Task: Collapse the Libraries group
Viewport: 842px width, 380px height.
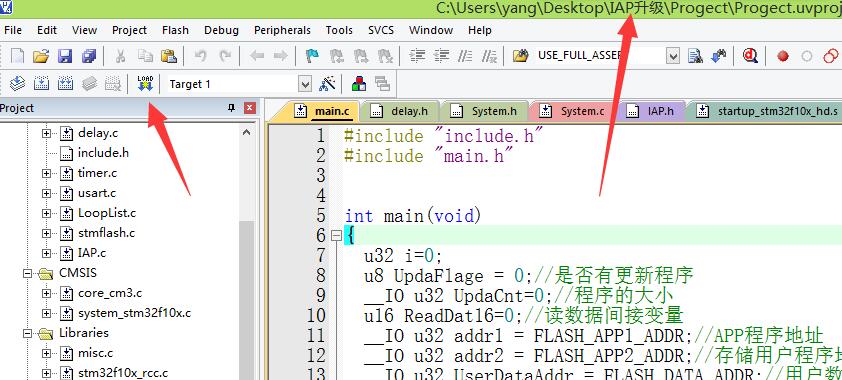Action: click(x=28, y=333)
